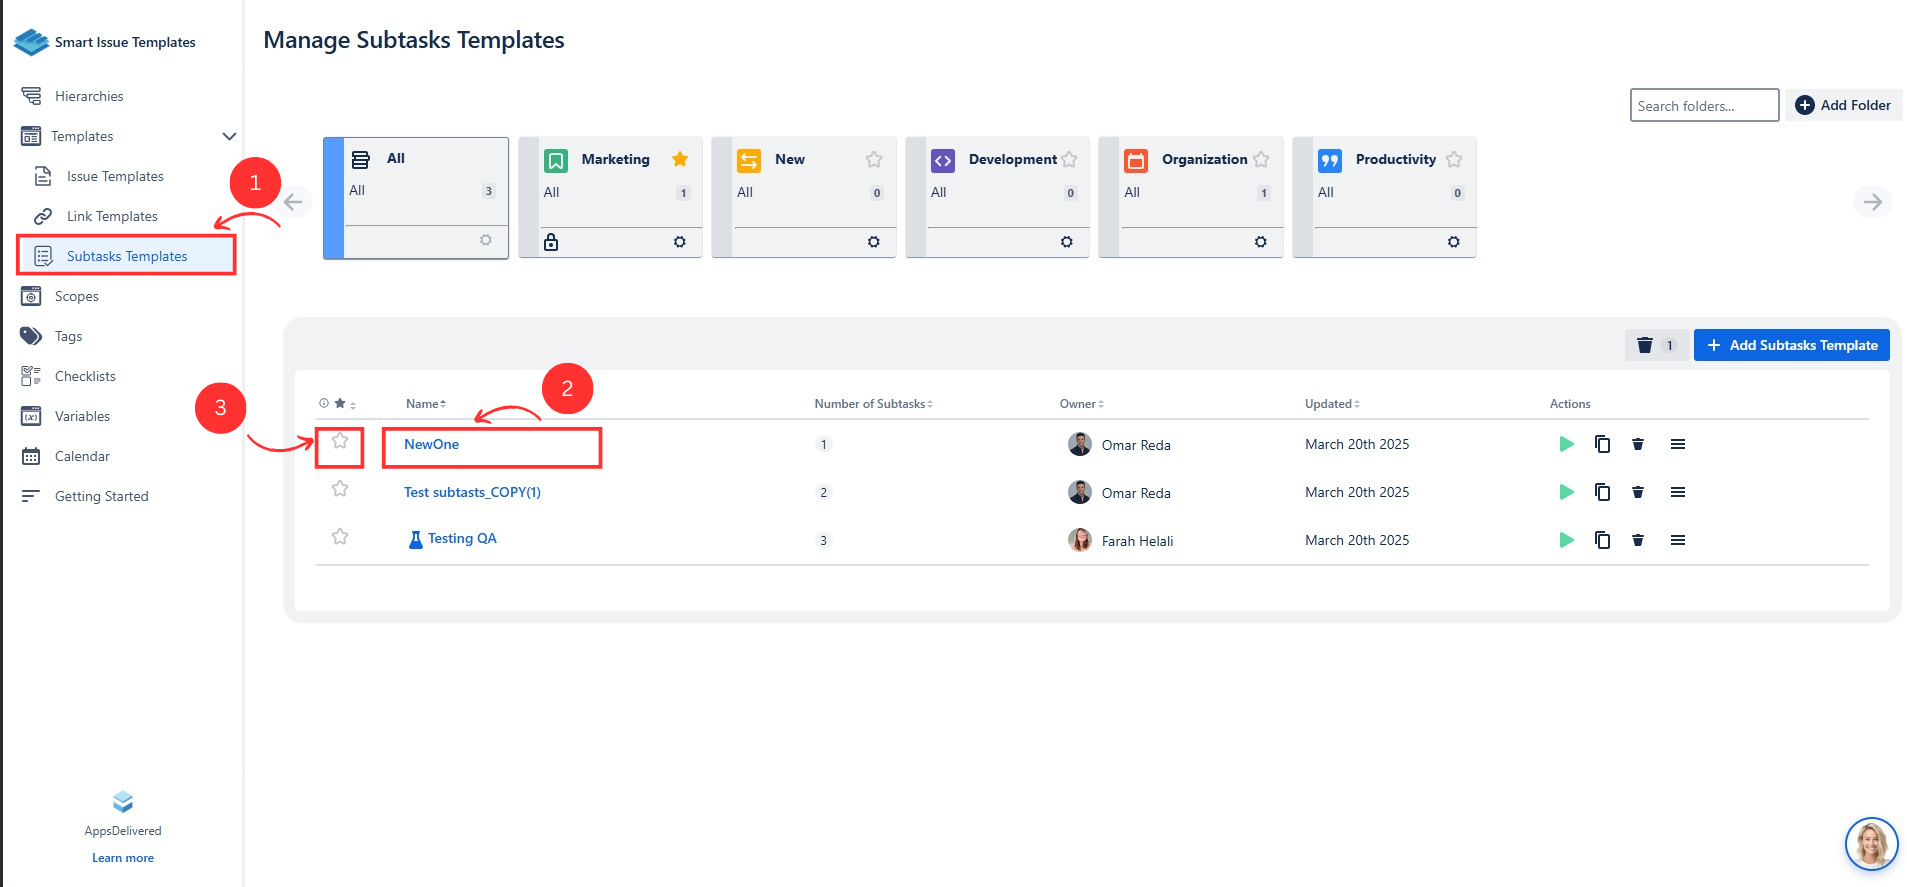Viewport: 1907px width, 887px height.
Task: Open settings gear on Marketing folder
Action: [679, 242]
